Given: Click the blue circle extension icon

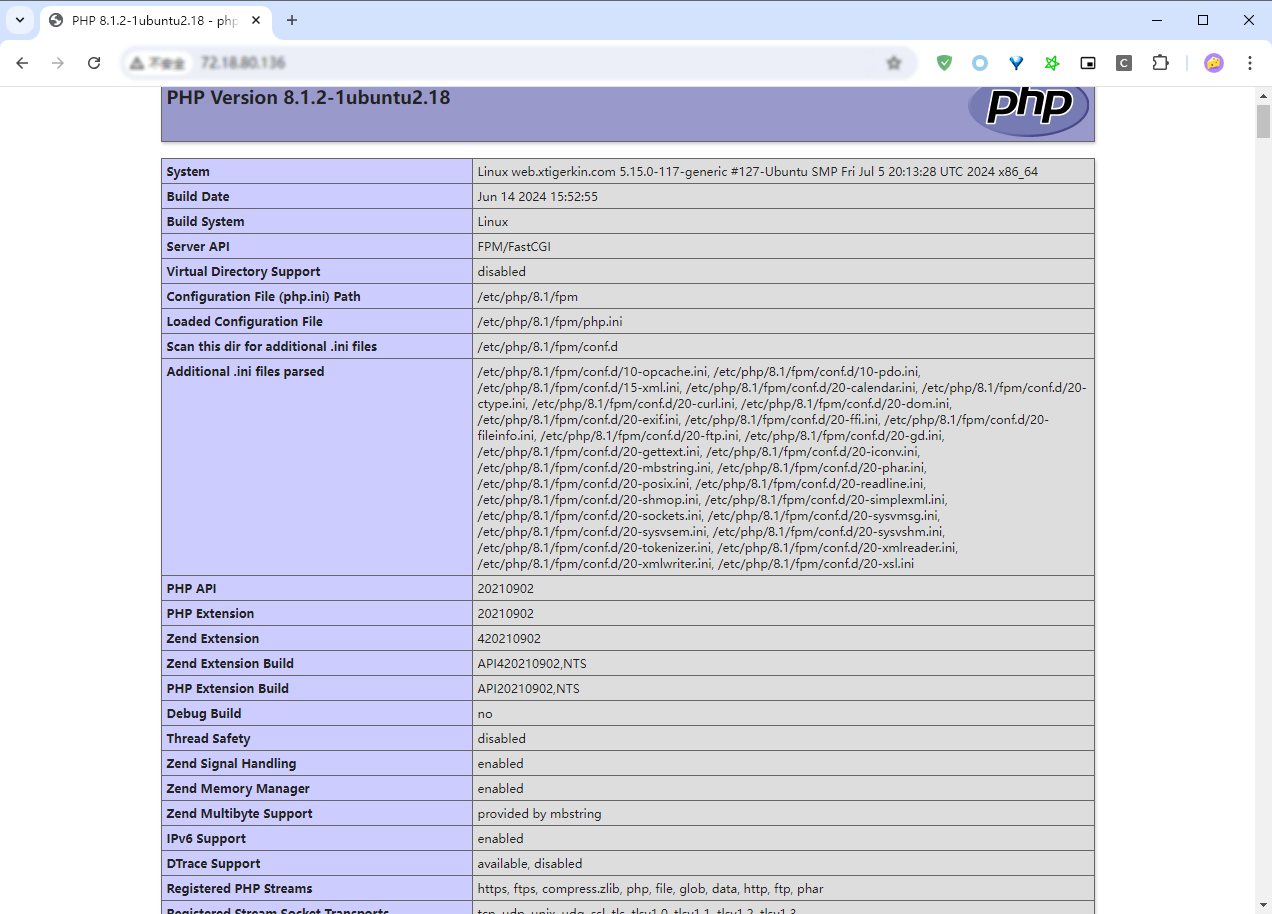Looking at the screenshot, I should coord(980,63).
